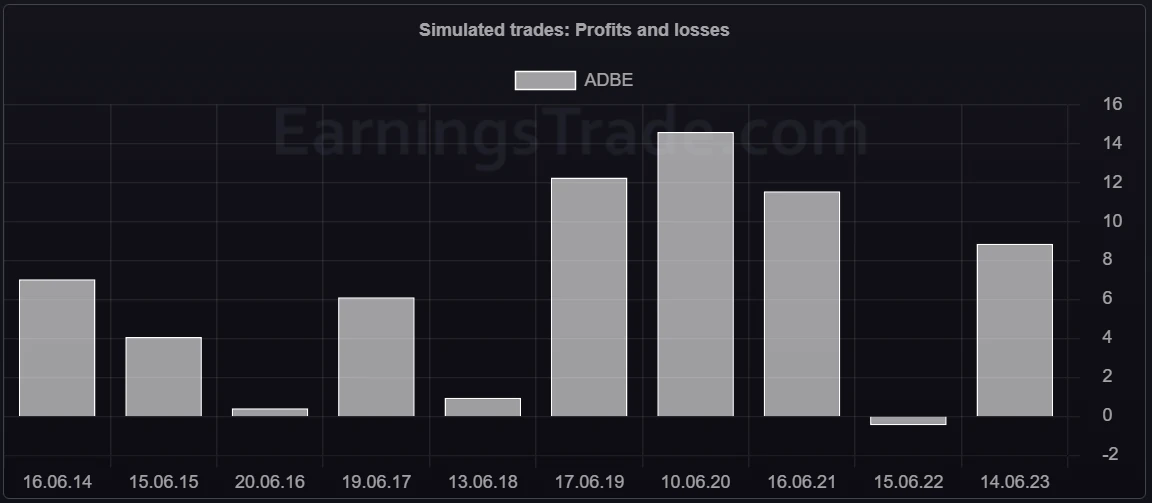Image resolution: width=1152 pixels, height=503 pixels.
Task: Click the 16.06.14 x-axis date label
Action: (57, 482)
